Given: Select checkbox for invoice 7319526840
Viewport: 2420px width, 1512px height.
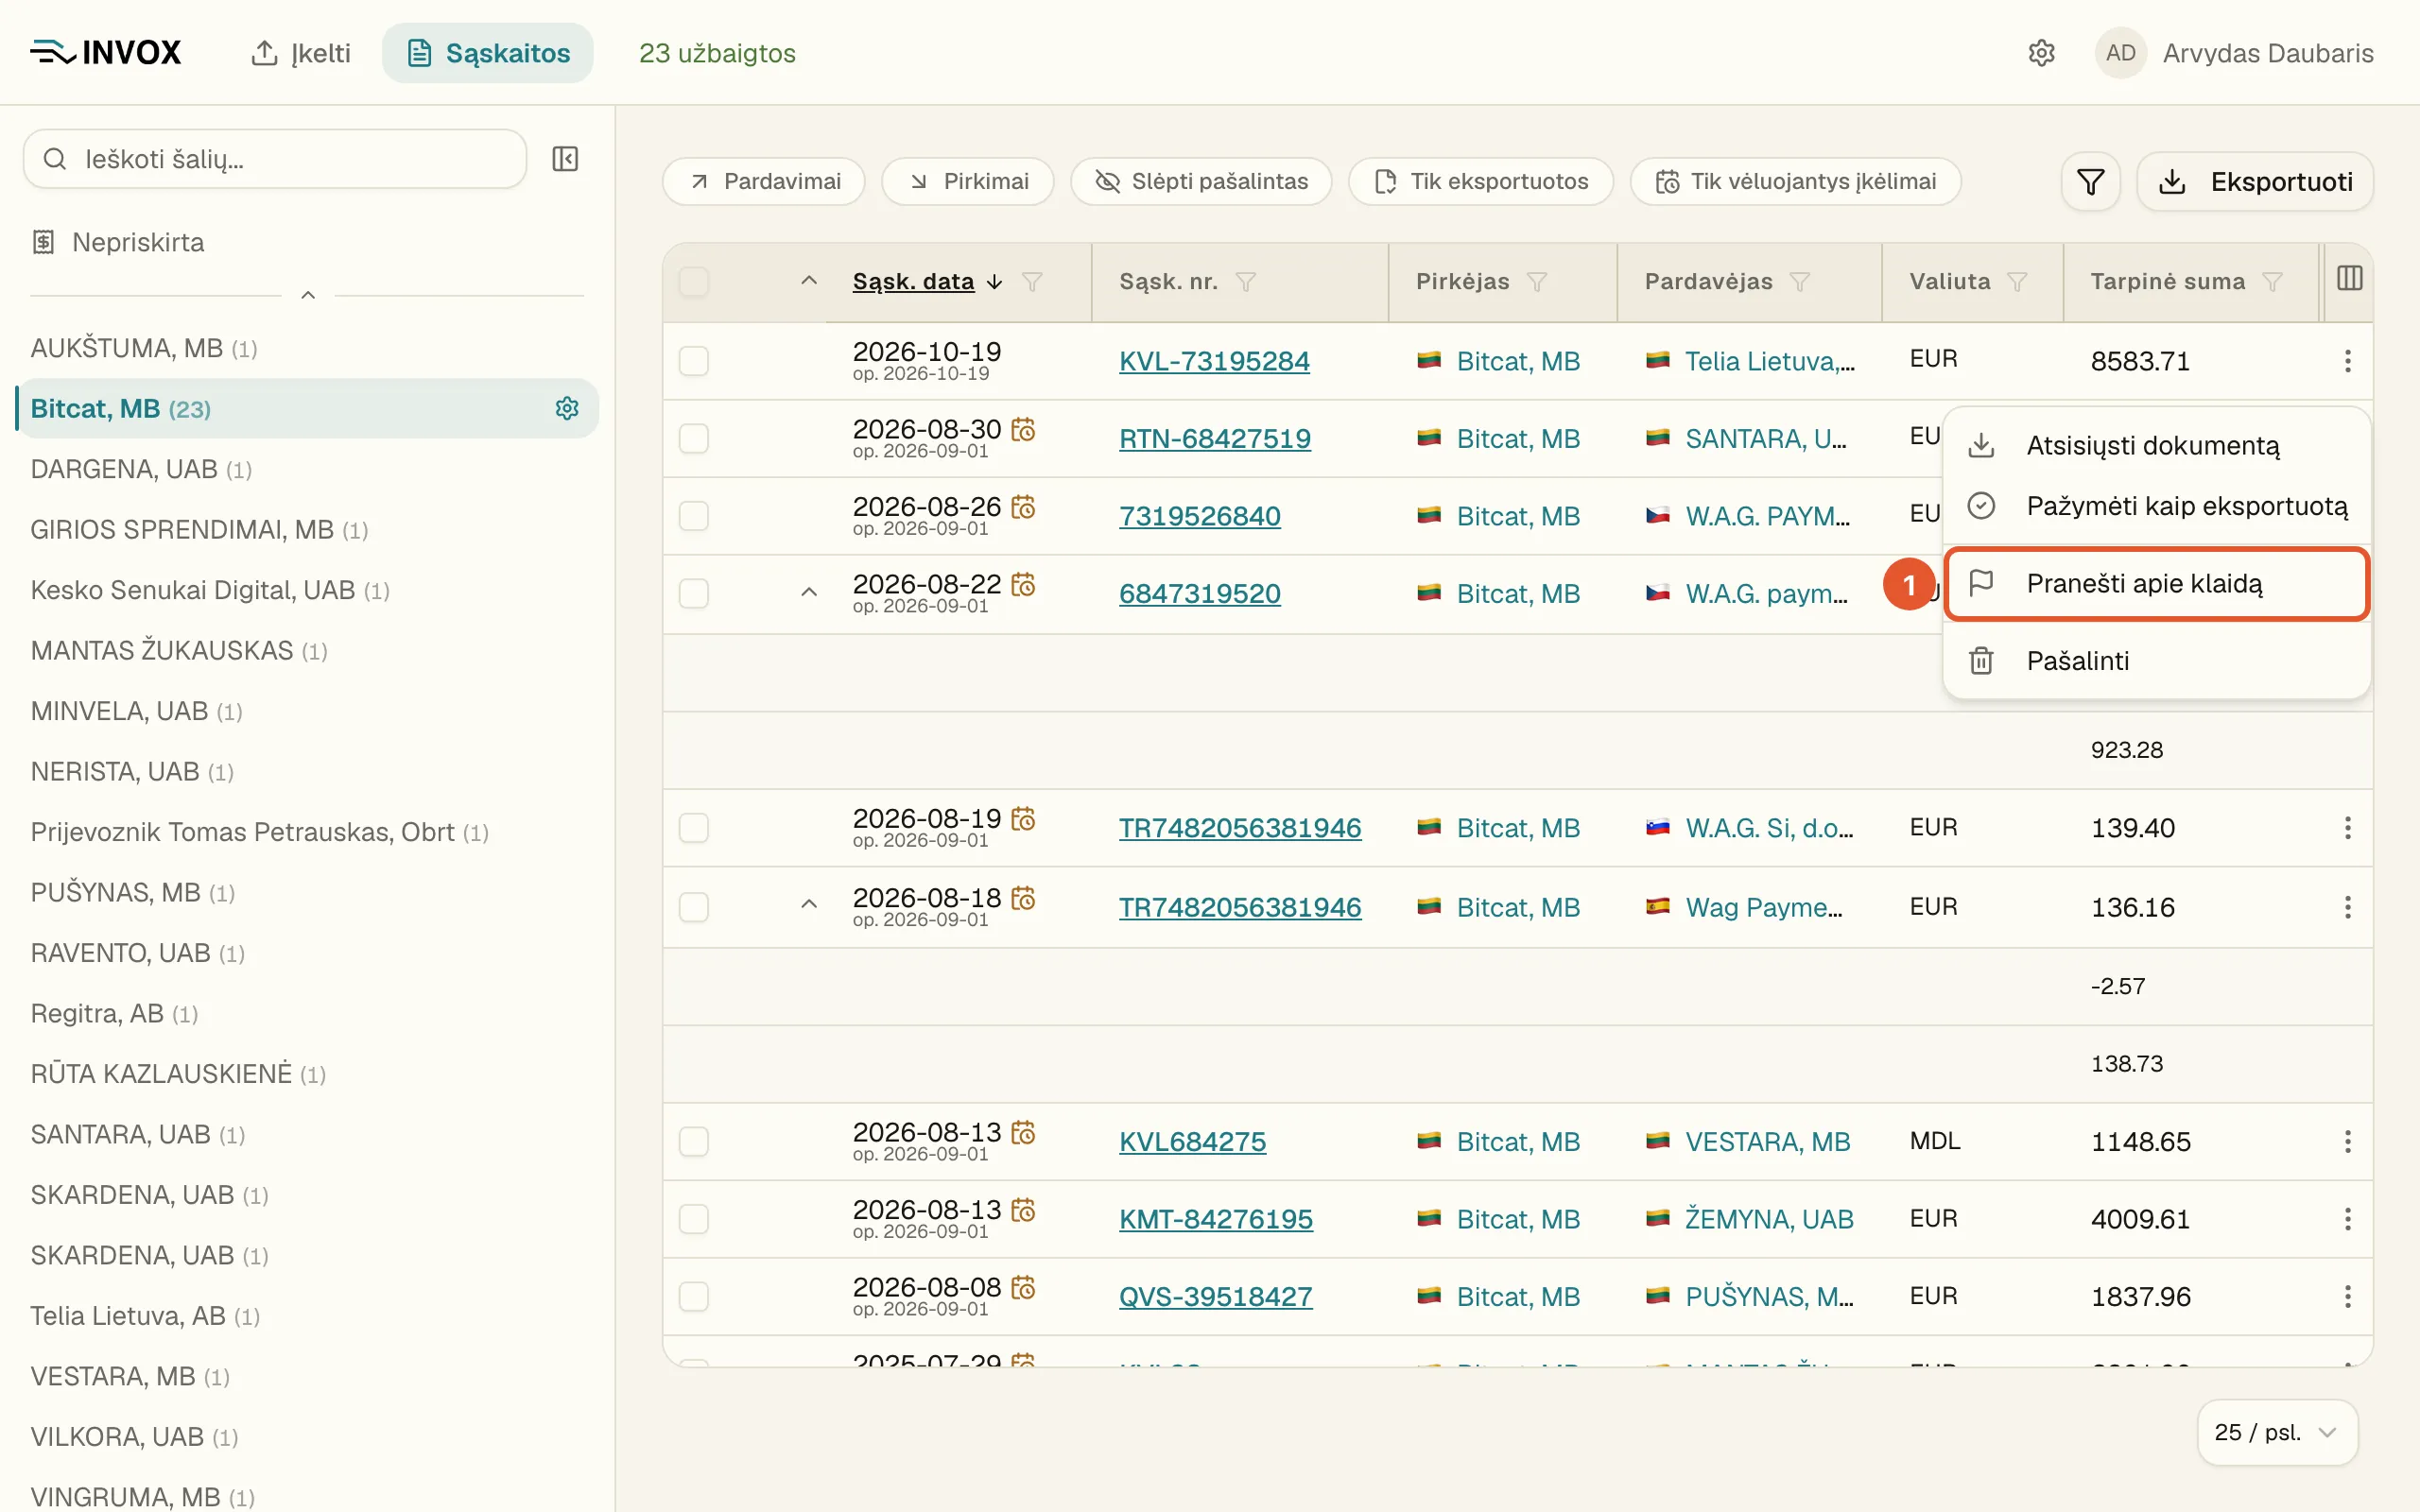Looking at the screenshot, I should pos(694,516).
